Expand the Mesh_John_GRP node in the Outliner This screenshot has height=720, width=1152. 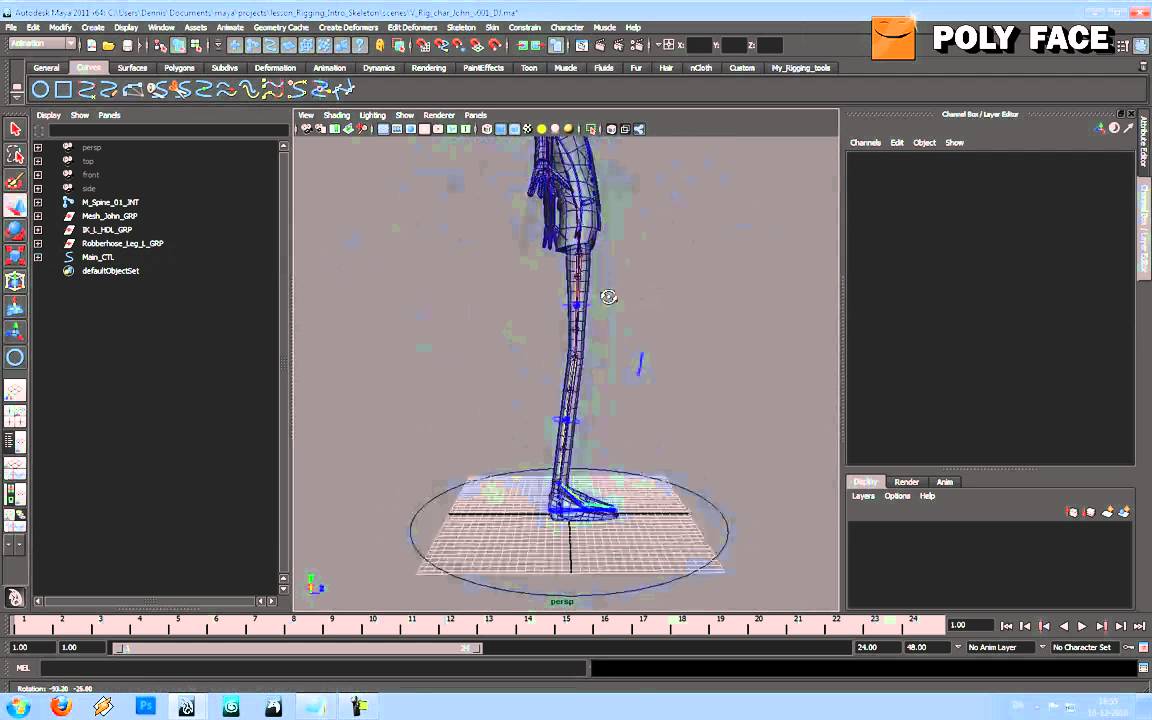[38, 215]
